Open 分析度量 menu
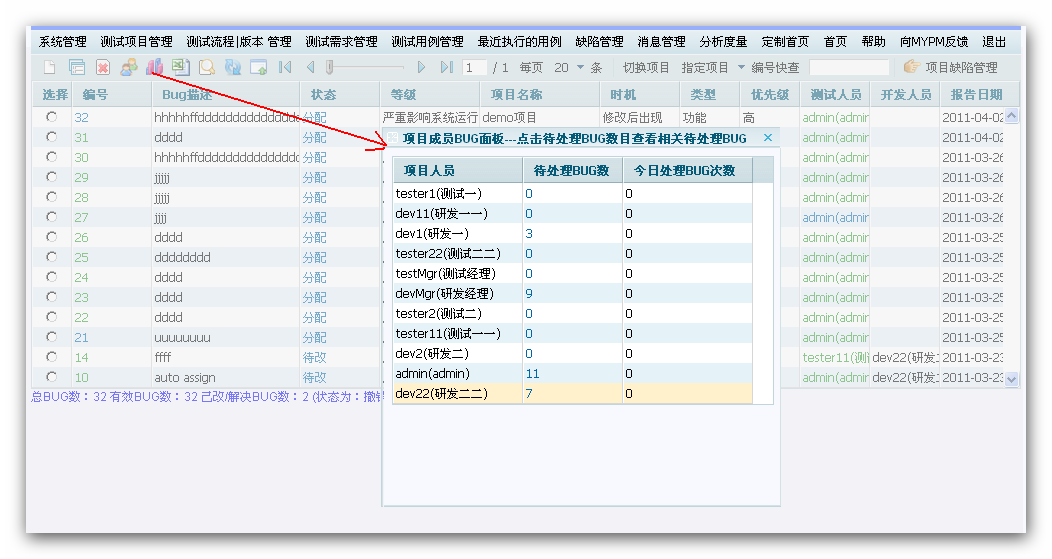This screenshot has width=1052, height=559. tap(723, 42)
